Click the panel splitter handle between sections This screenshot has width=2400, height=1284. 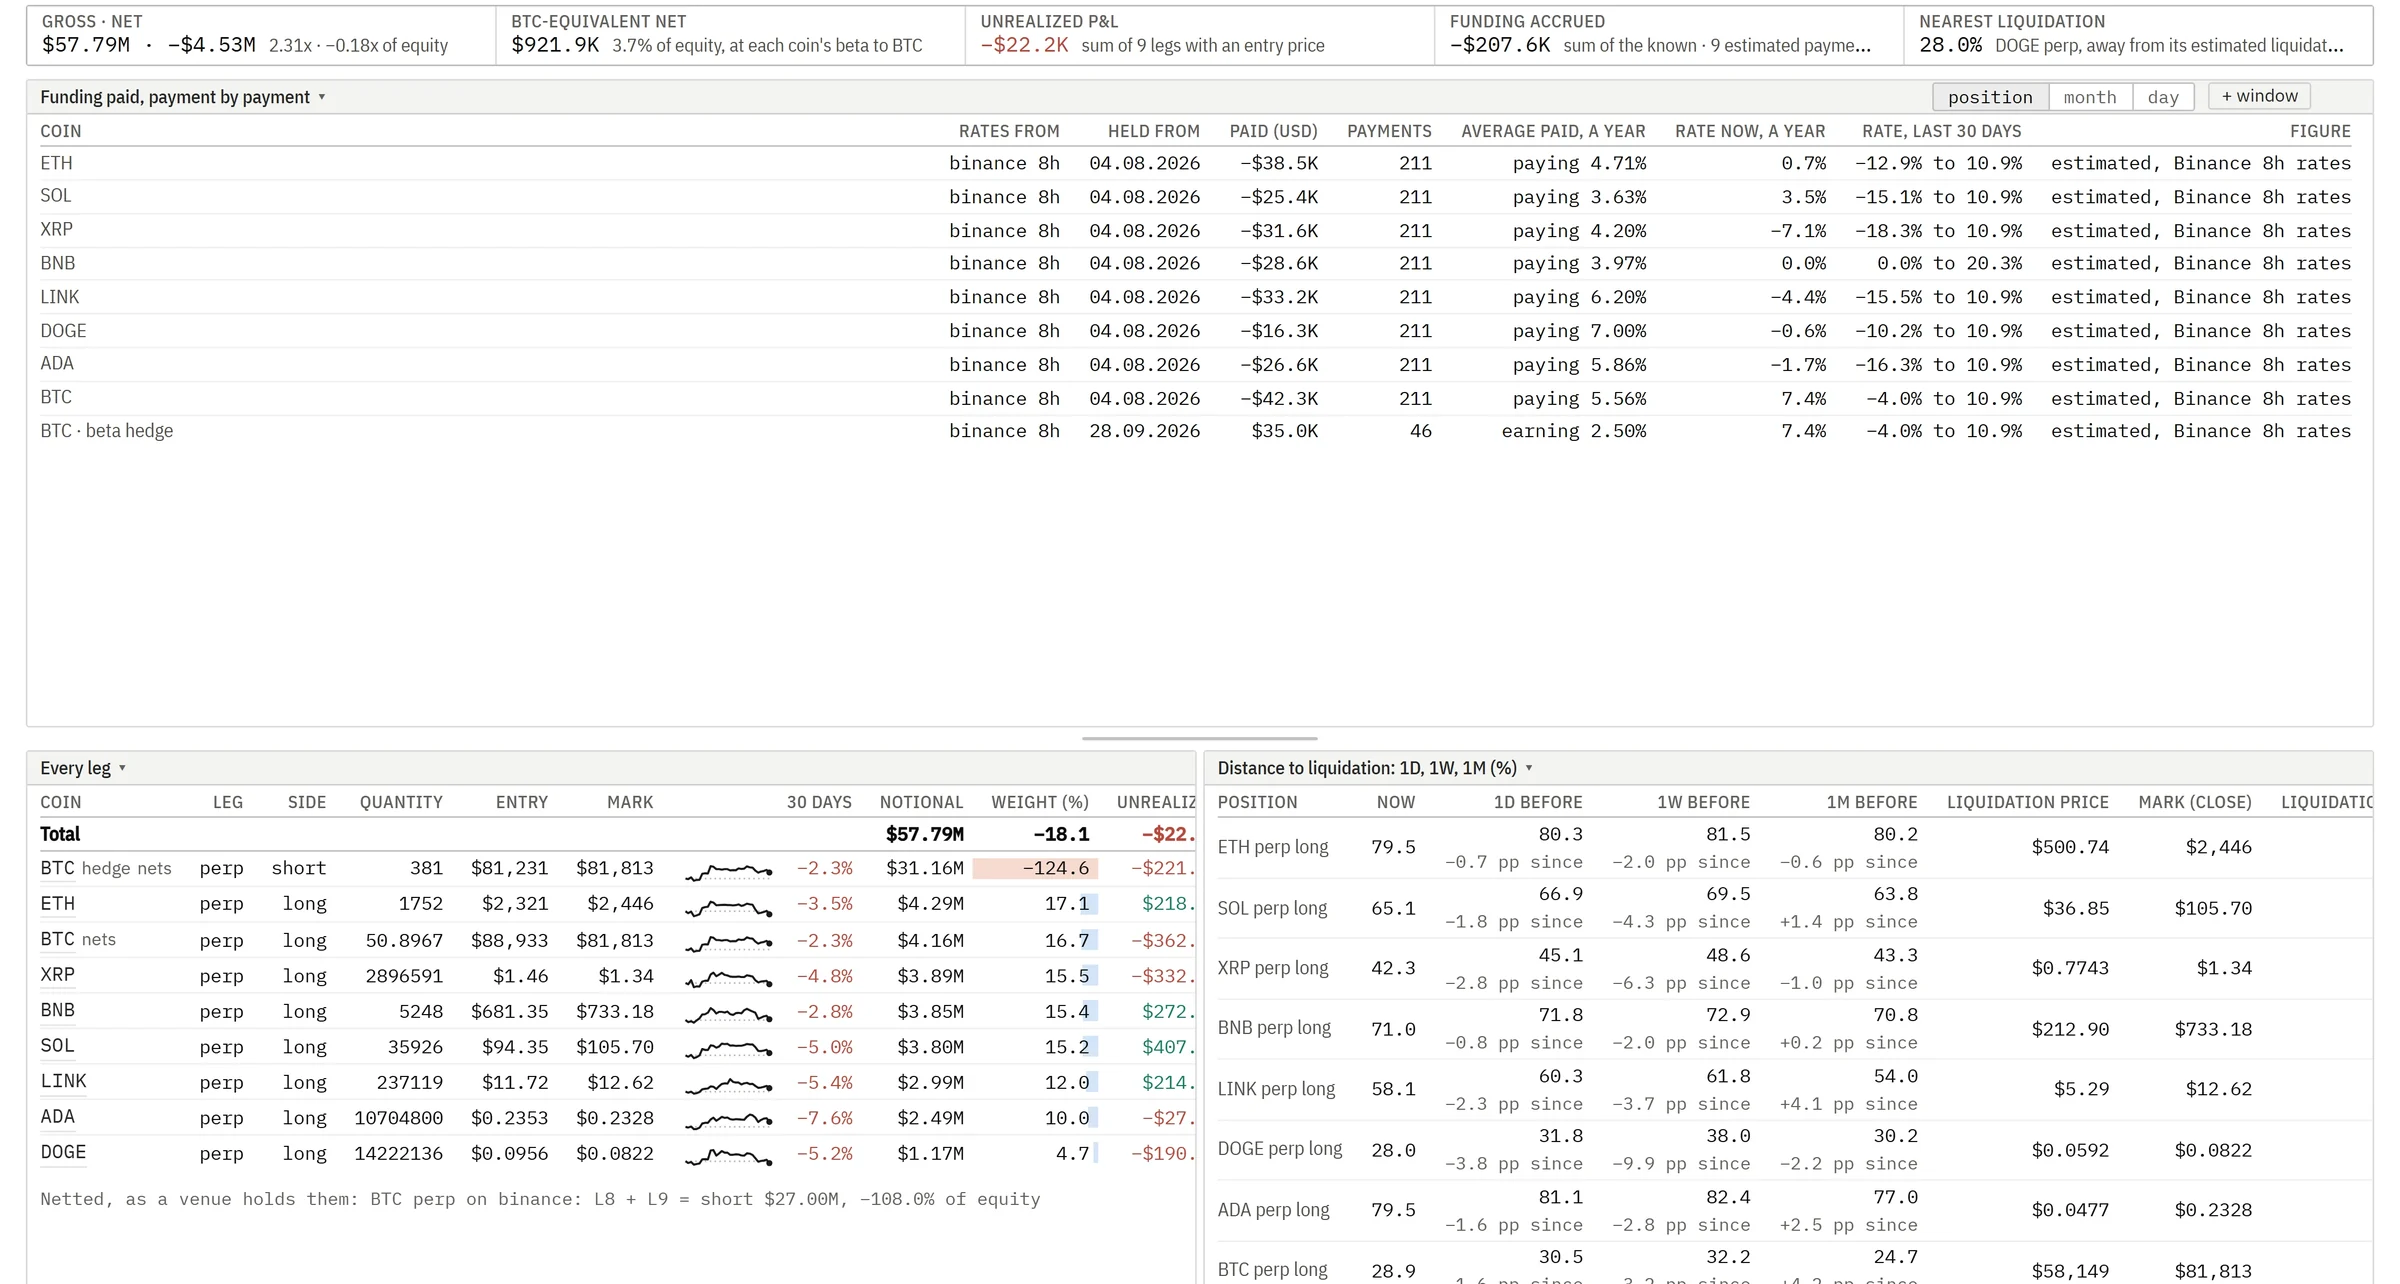click(1199, 738)
